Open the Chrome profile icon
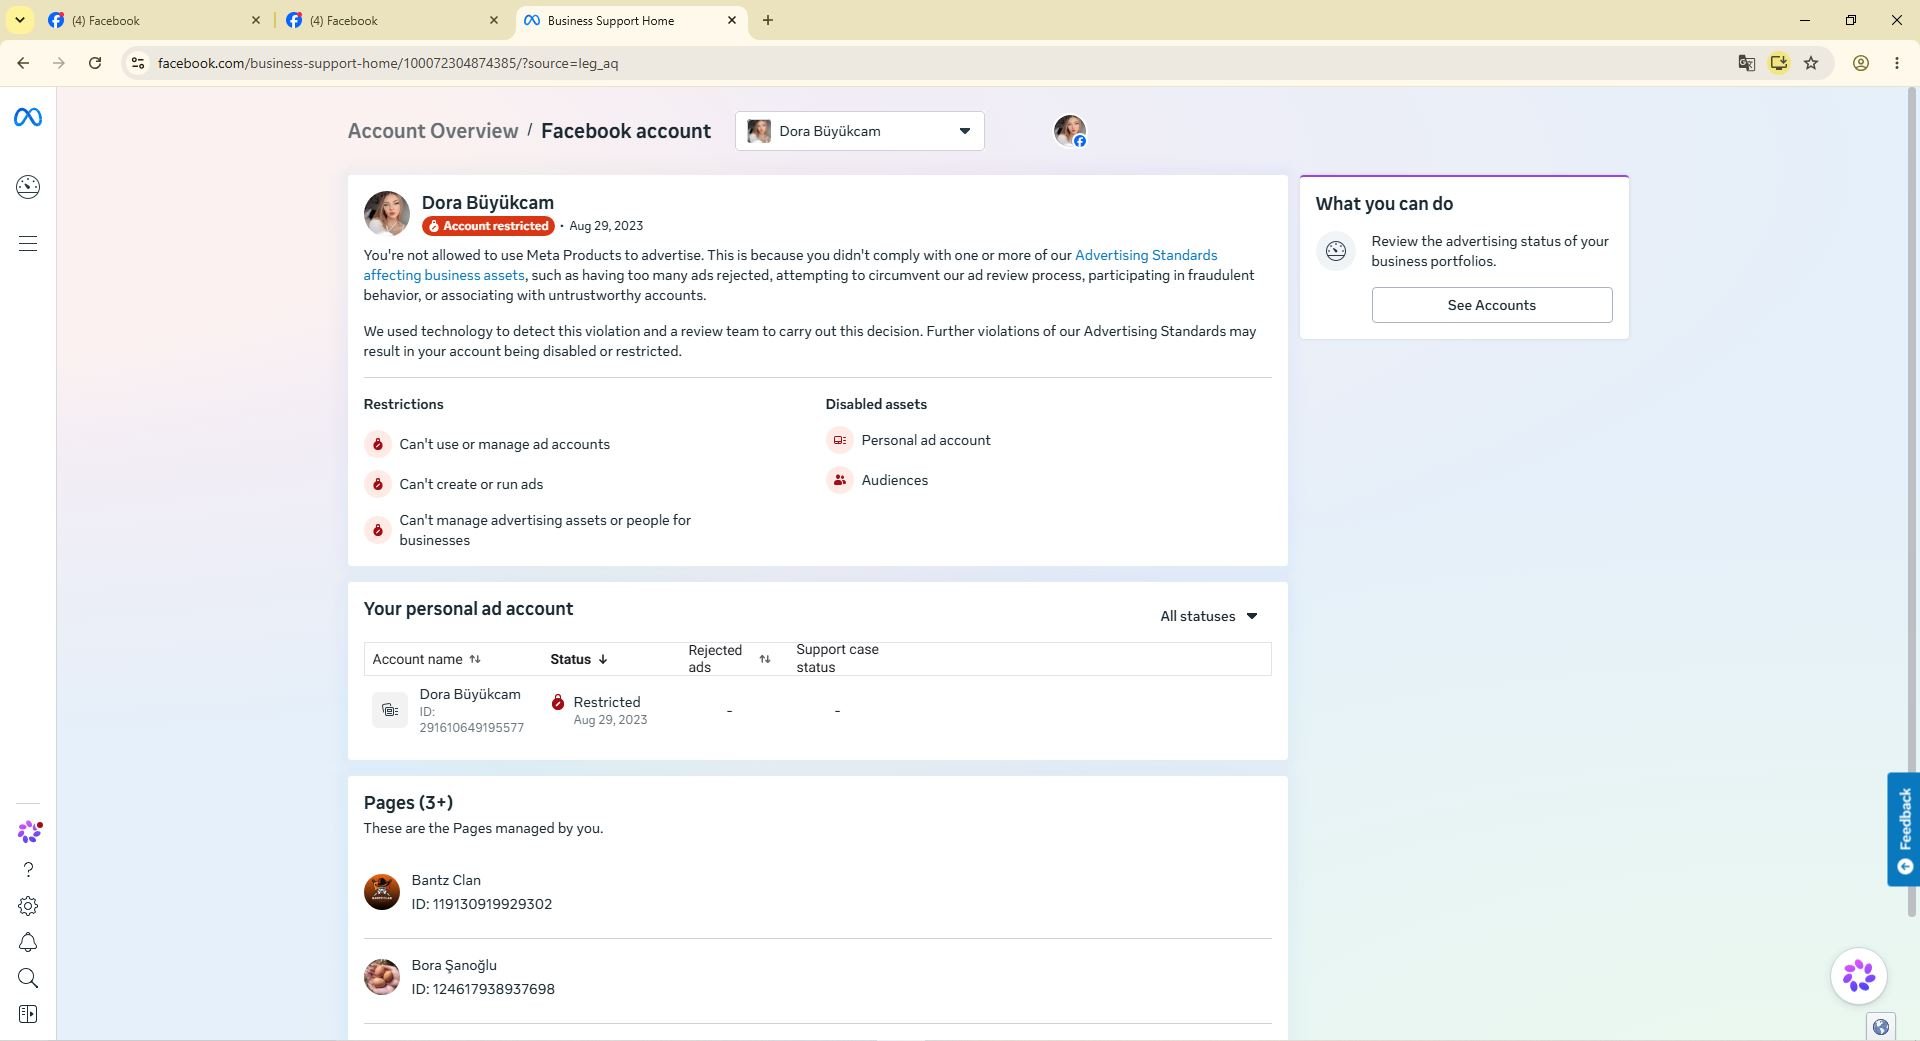 click(x=1861, y=63)
